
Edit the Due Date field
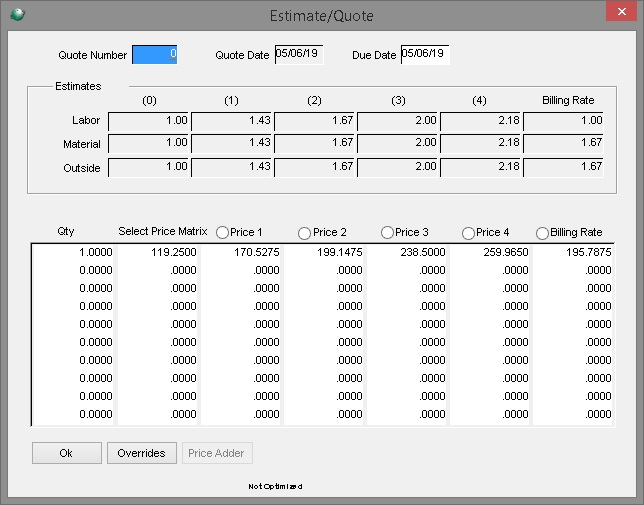point(425,54)
